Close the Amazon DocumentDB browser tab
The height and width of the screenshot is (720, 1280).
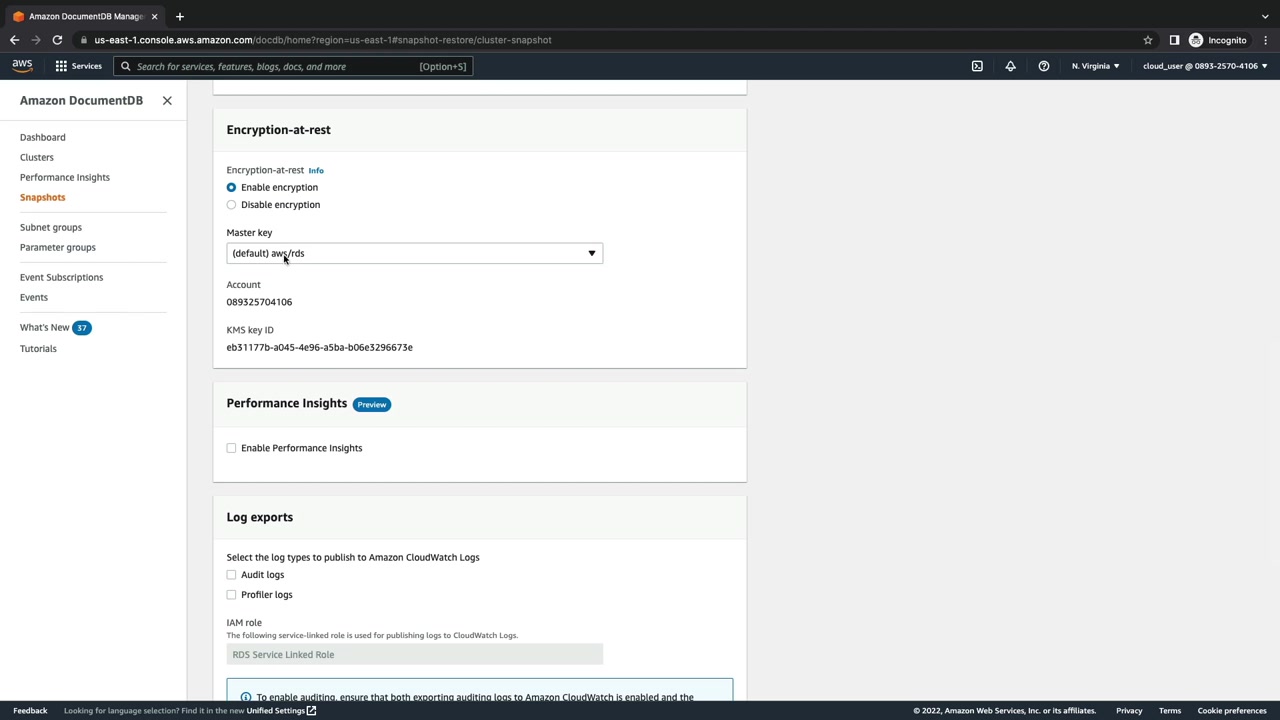click(155, 16)
